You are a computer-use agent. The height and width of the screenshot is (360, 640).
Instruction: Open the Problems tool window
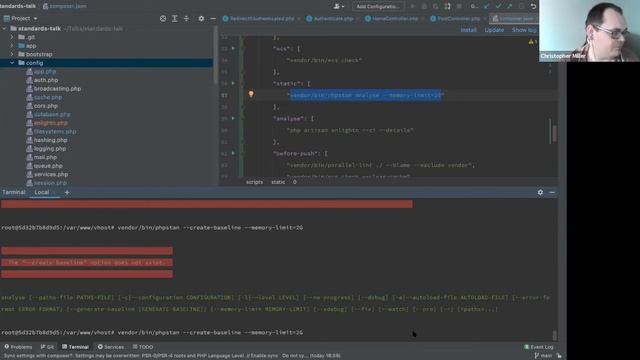tap(18, 347)
